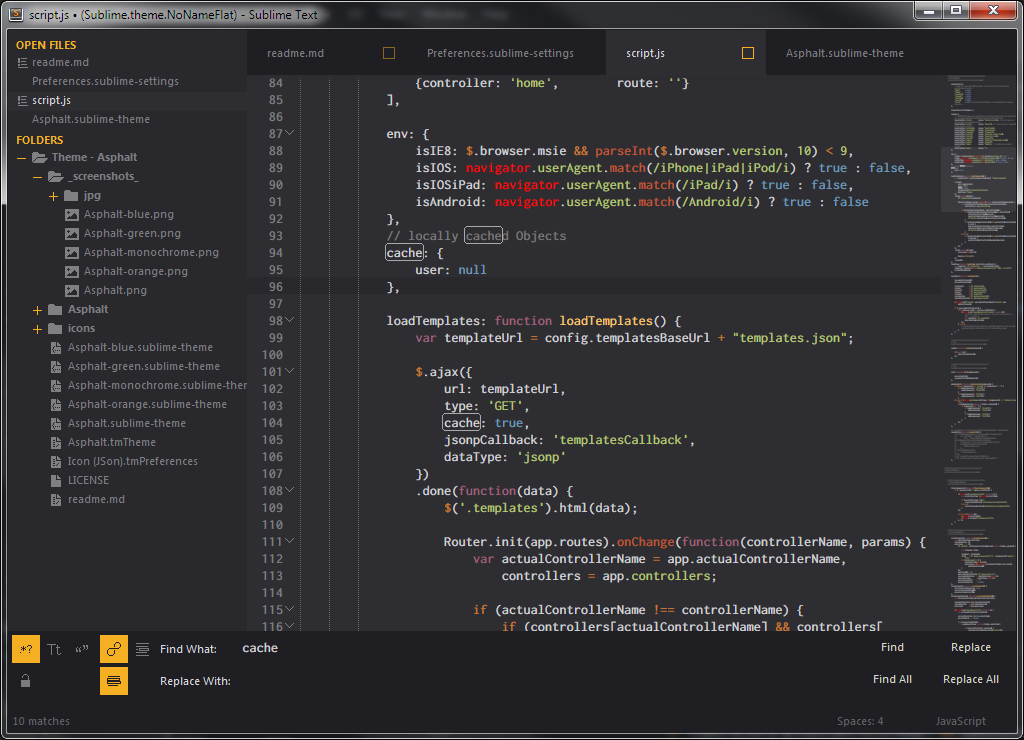Fold code at line 87 arrow
This screenshot has height=740, width=1024.
(x=290, y=133)
